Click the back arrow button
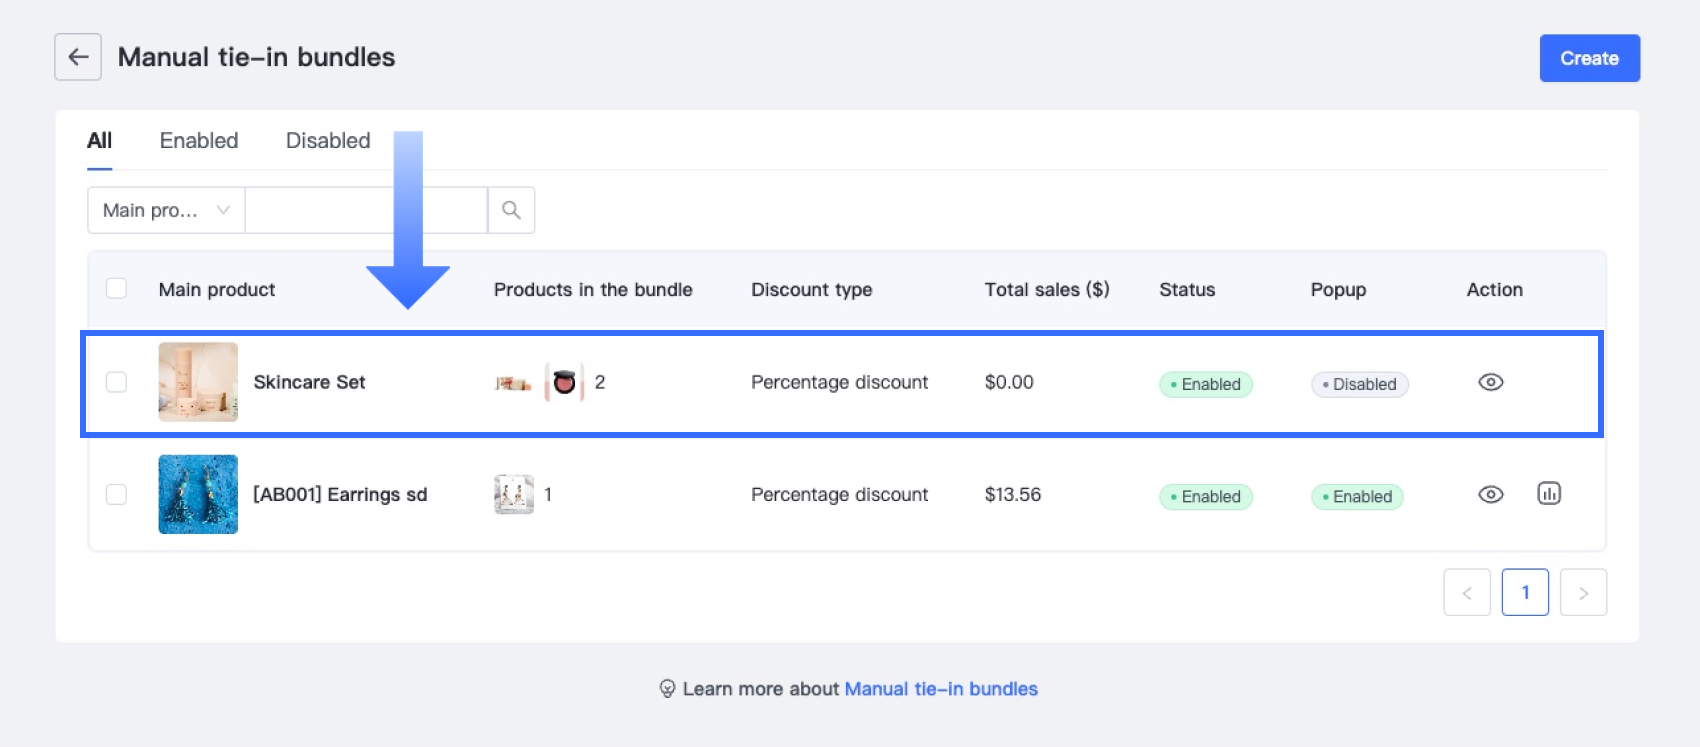The width and height of the screenshot is (1700, 747). coord(78,57)
